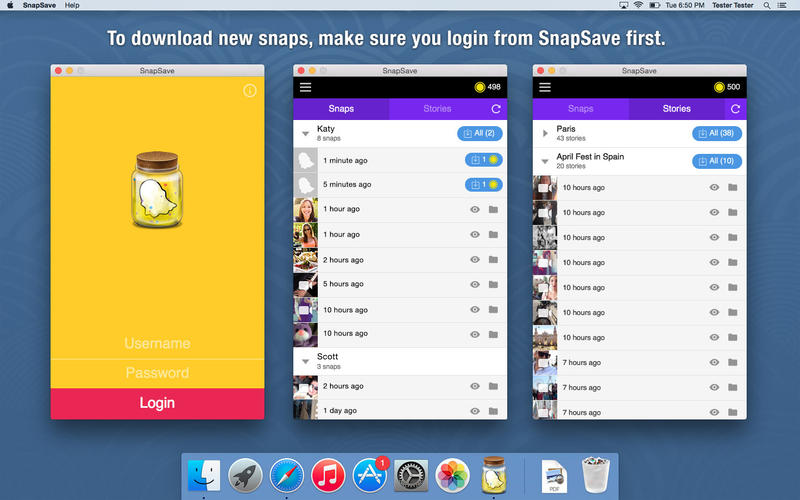Open folder for Katy's 2 hours ago snap

tap(493, 260)
